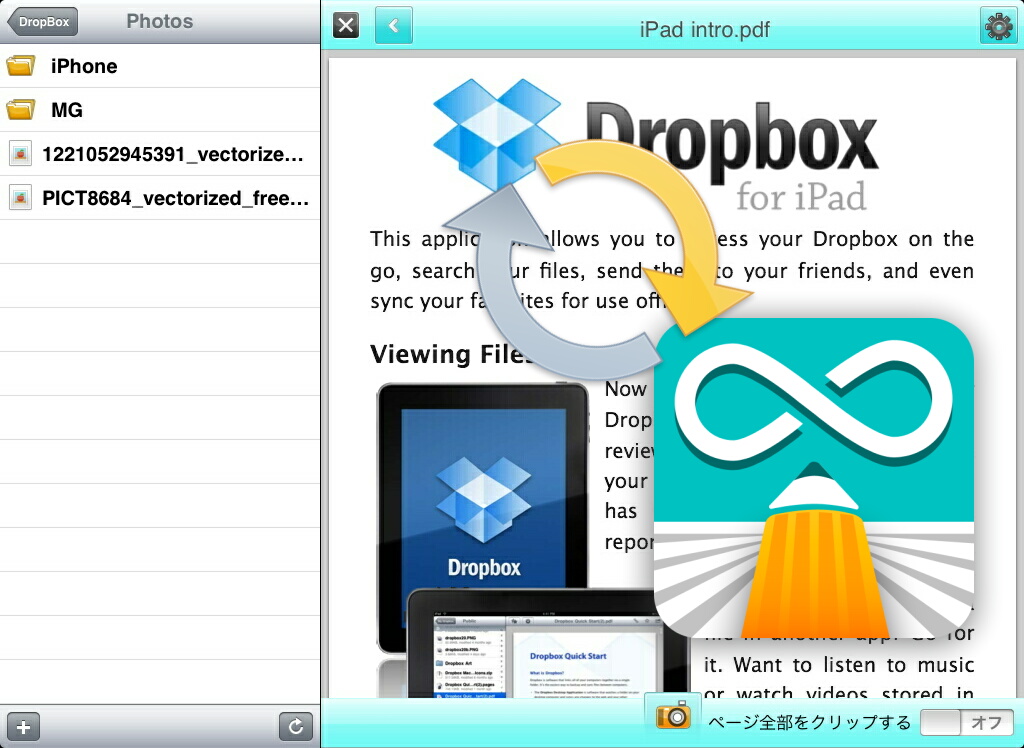1024x748 pixels.
Task: Go back using the left arrow button
Action: tap(393, 26)
